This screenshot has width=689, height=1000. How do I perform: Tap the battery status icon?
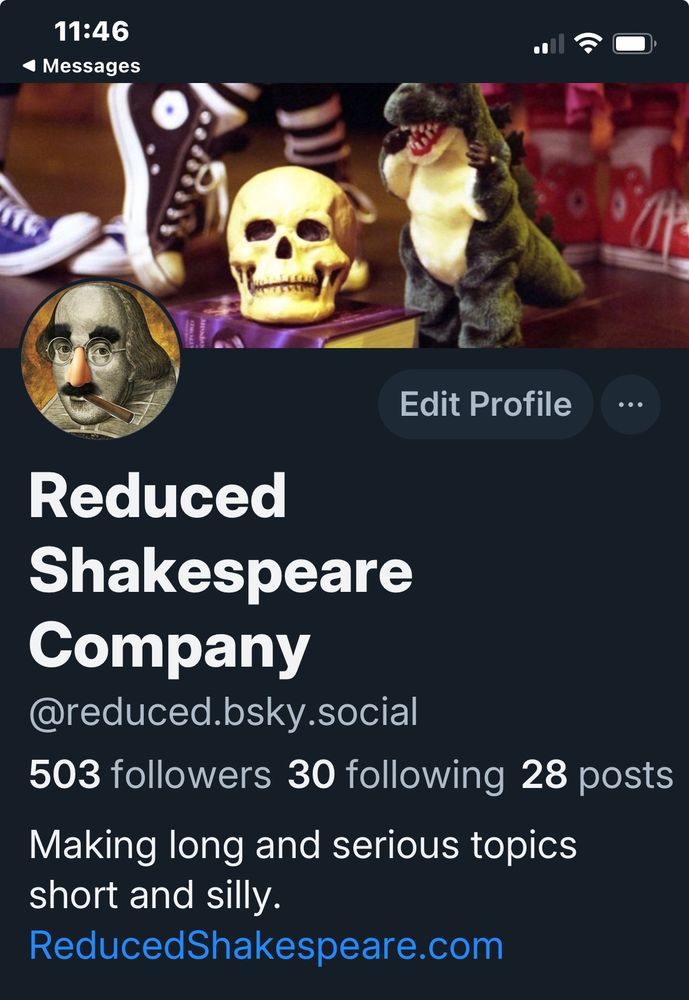coord(634,43)
